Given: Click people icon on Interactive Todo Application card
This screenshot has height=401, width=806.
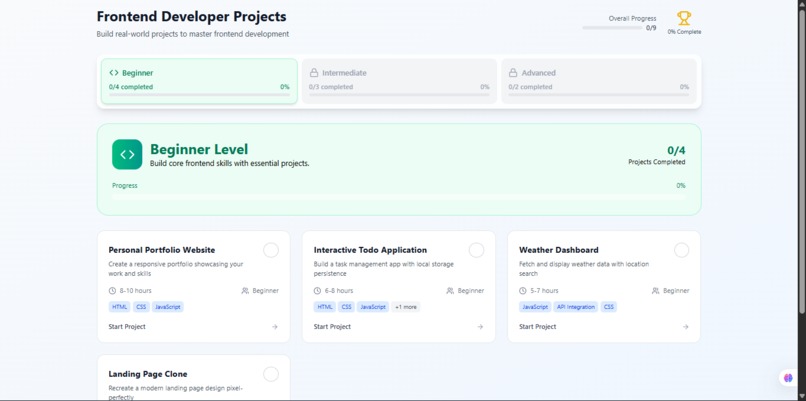Looking at the screenshot, I should (450, 291).
